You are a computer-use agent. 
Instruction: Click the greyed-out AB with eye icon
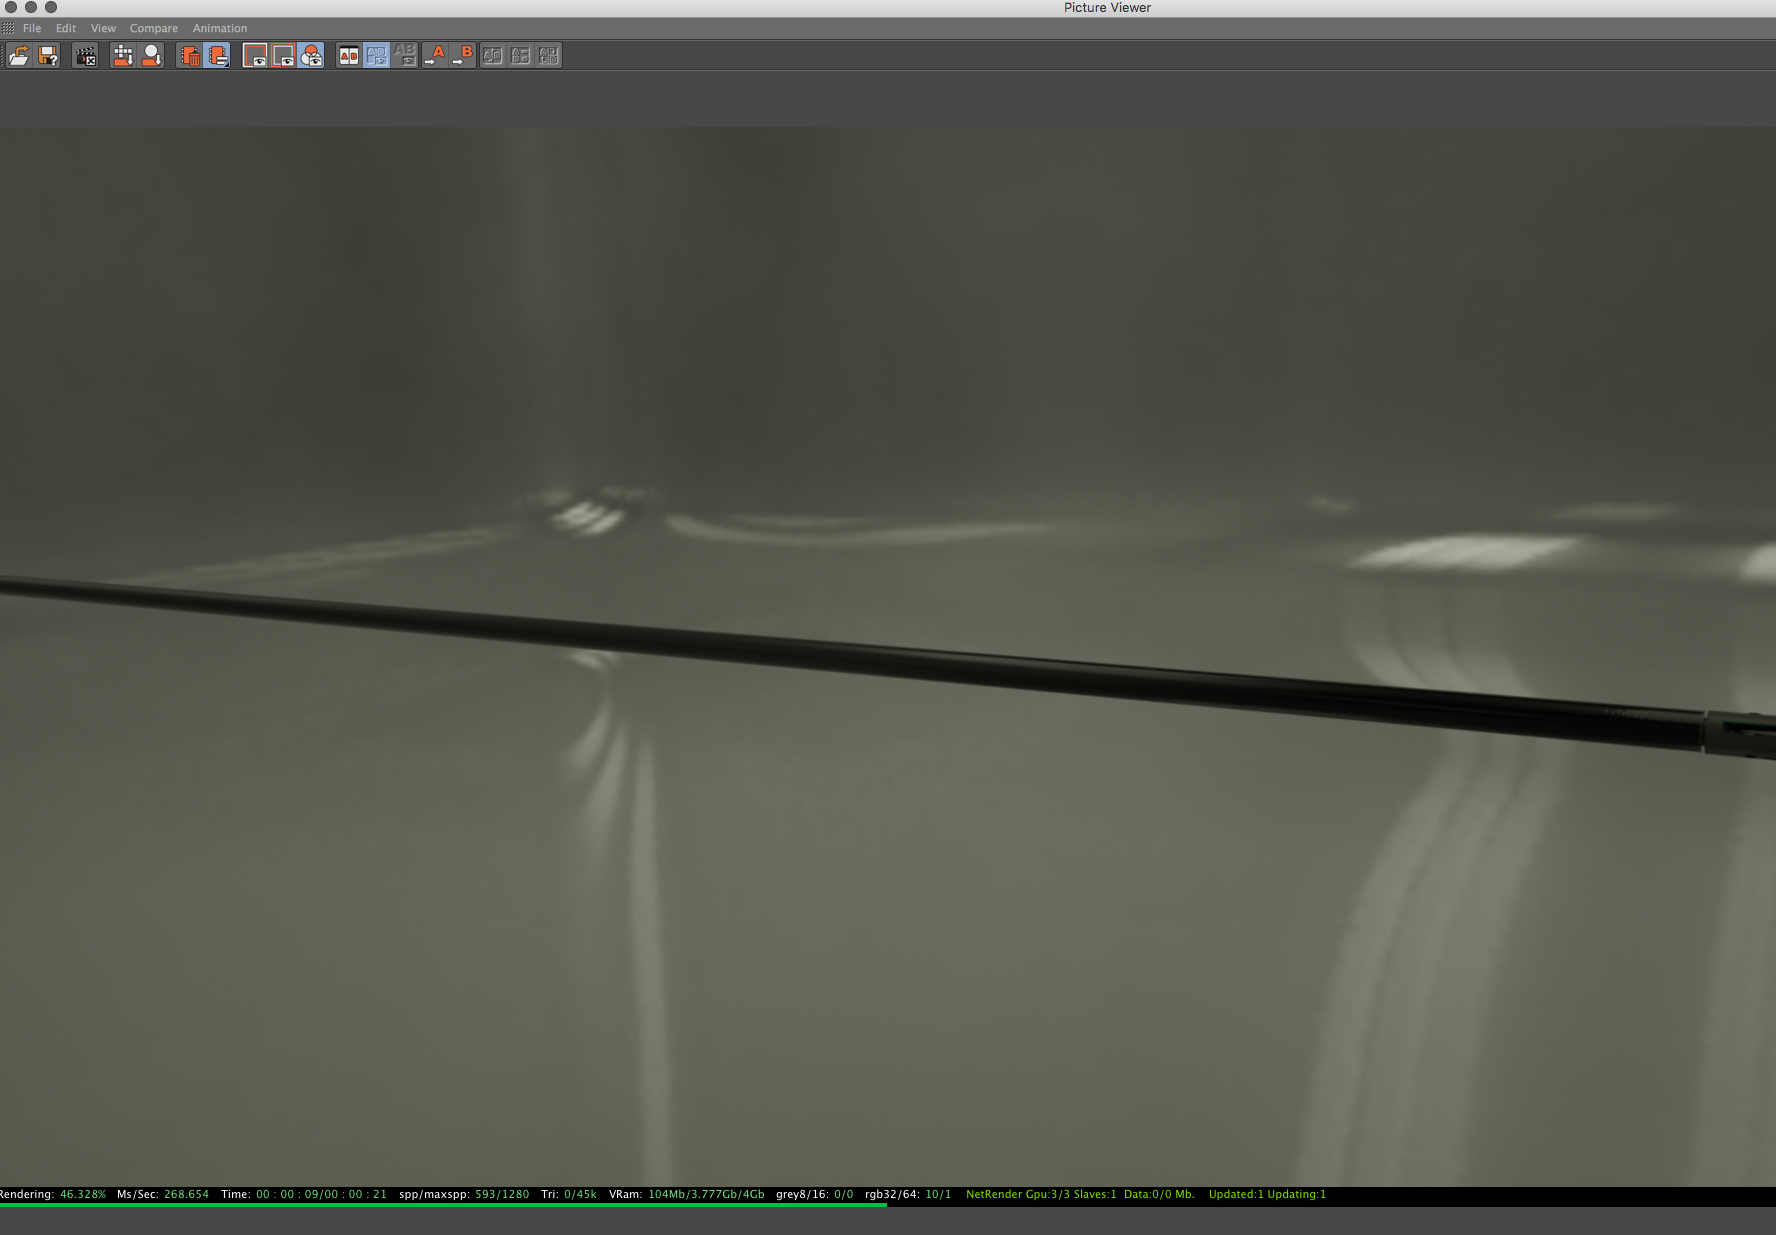click(x=404, y=55)
